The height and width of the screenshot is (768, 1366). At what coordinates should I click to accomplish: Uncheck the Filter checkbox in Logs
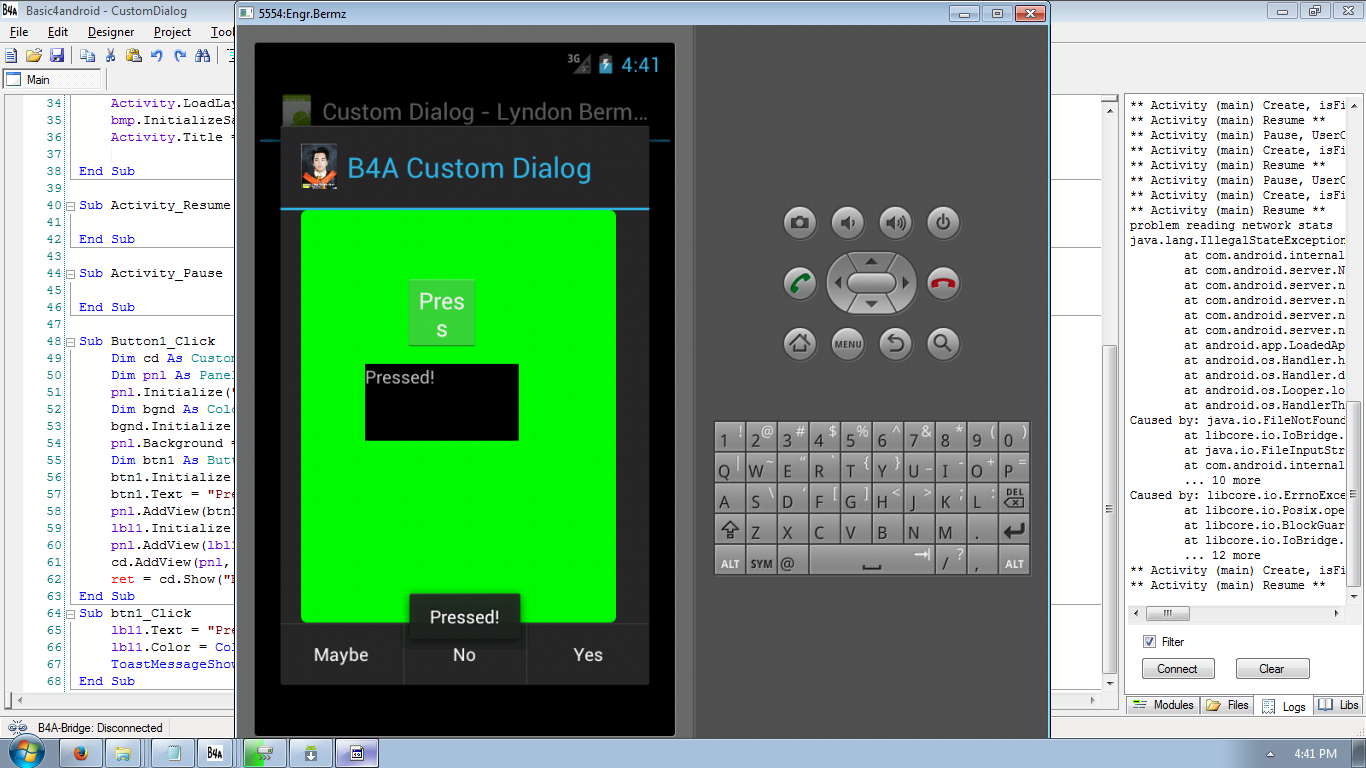click(x=1150, y=642)
